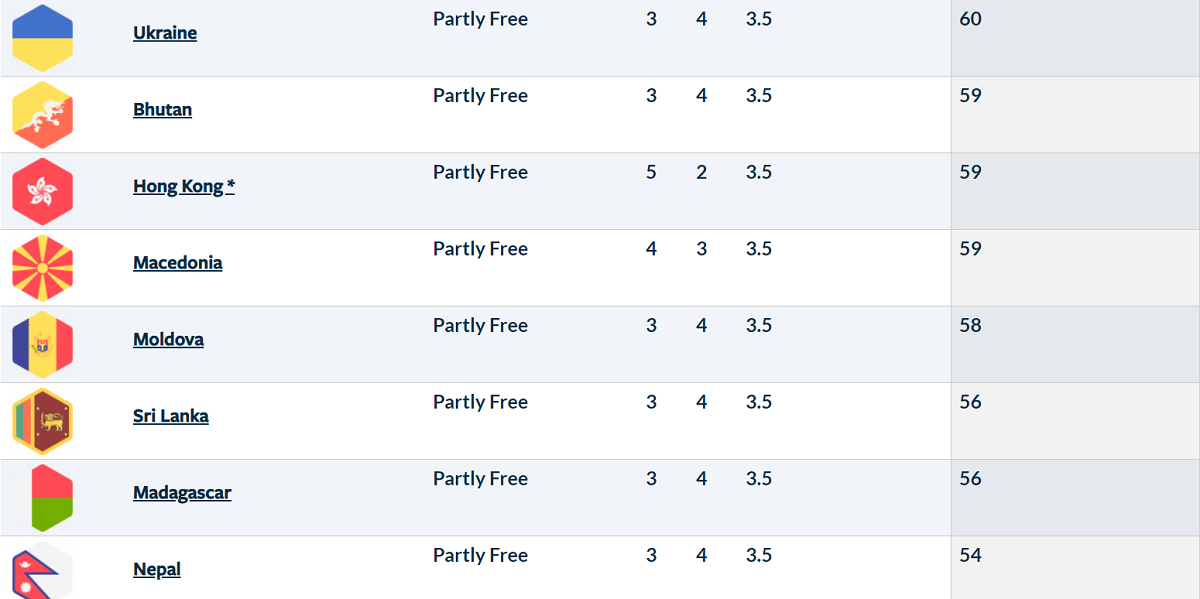Open the Sri Lanka country link

[x=171, y=416]
